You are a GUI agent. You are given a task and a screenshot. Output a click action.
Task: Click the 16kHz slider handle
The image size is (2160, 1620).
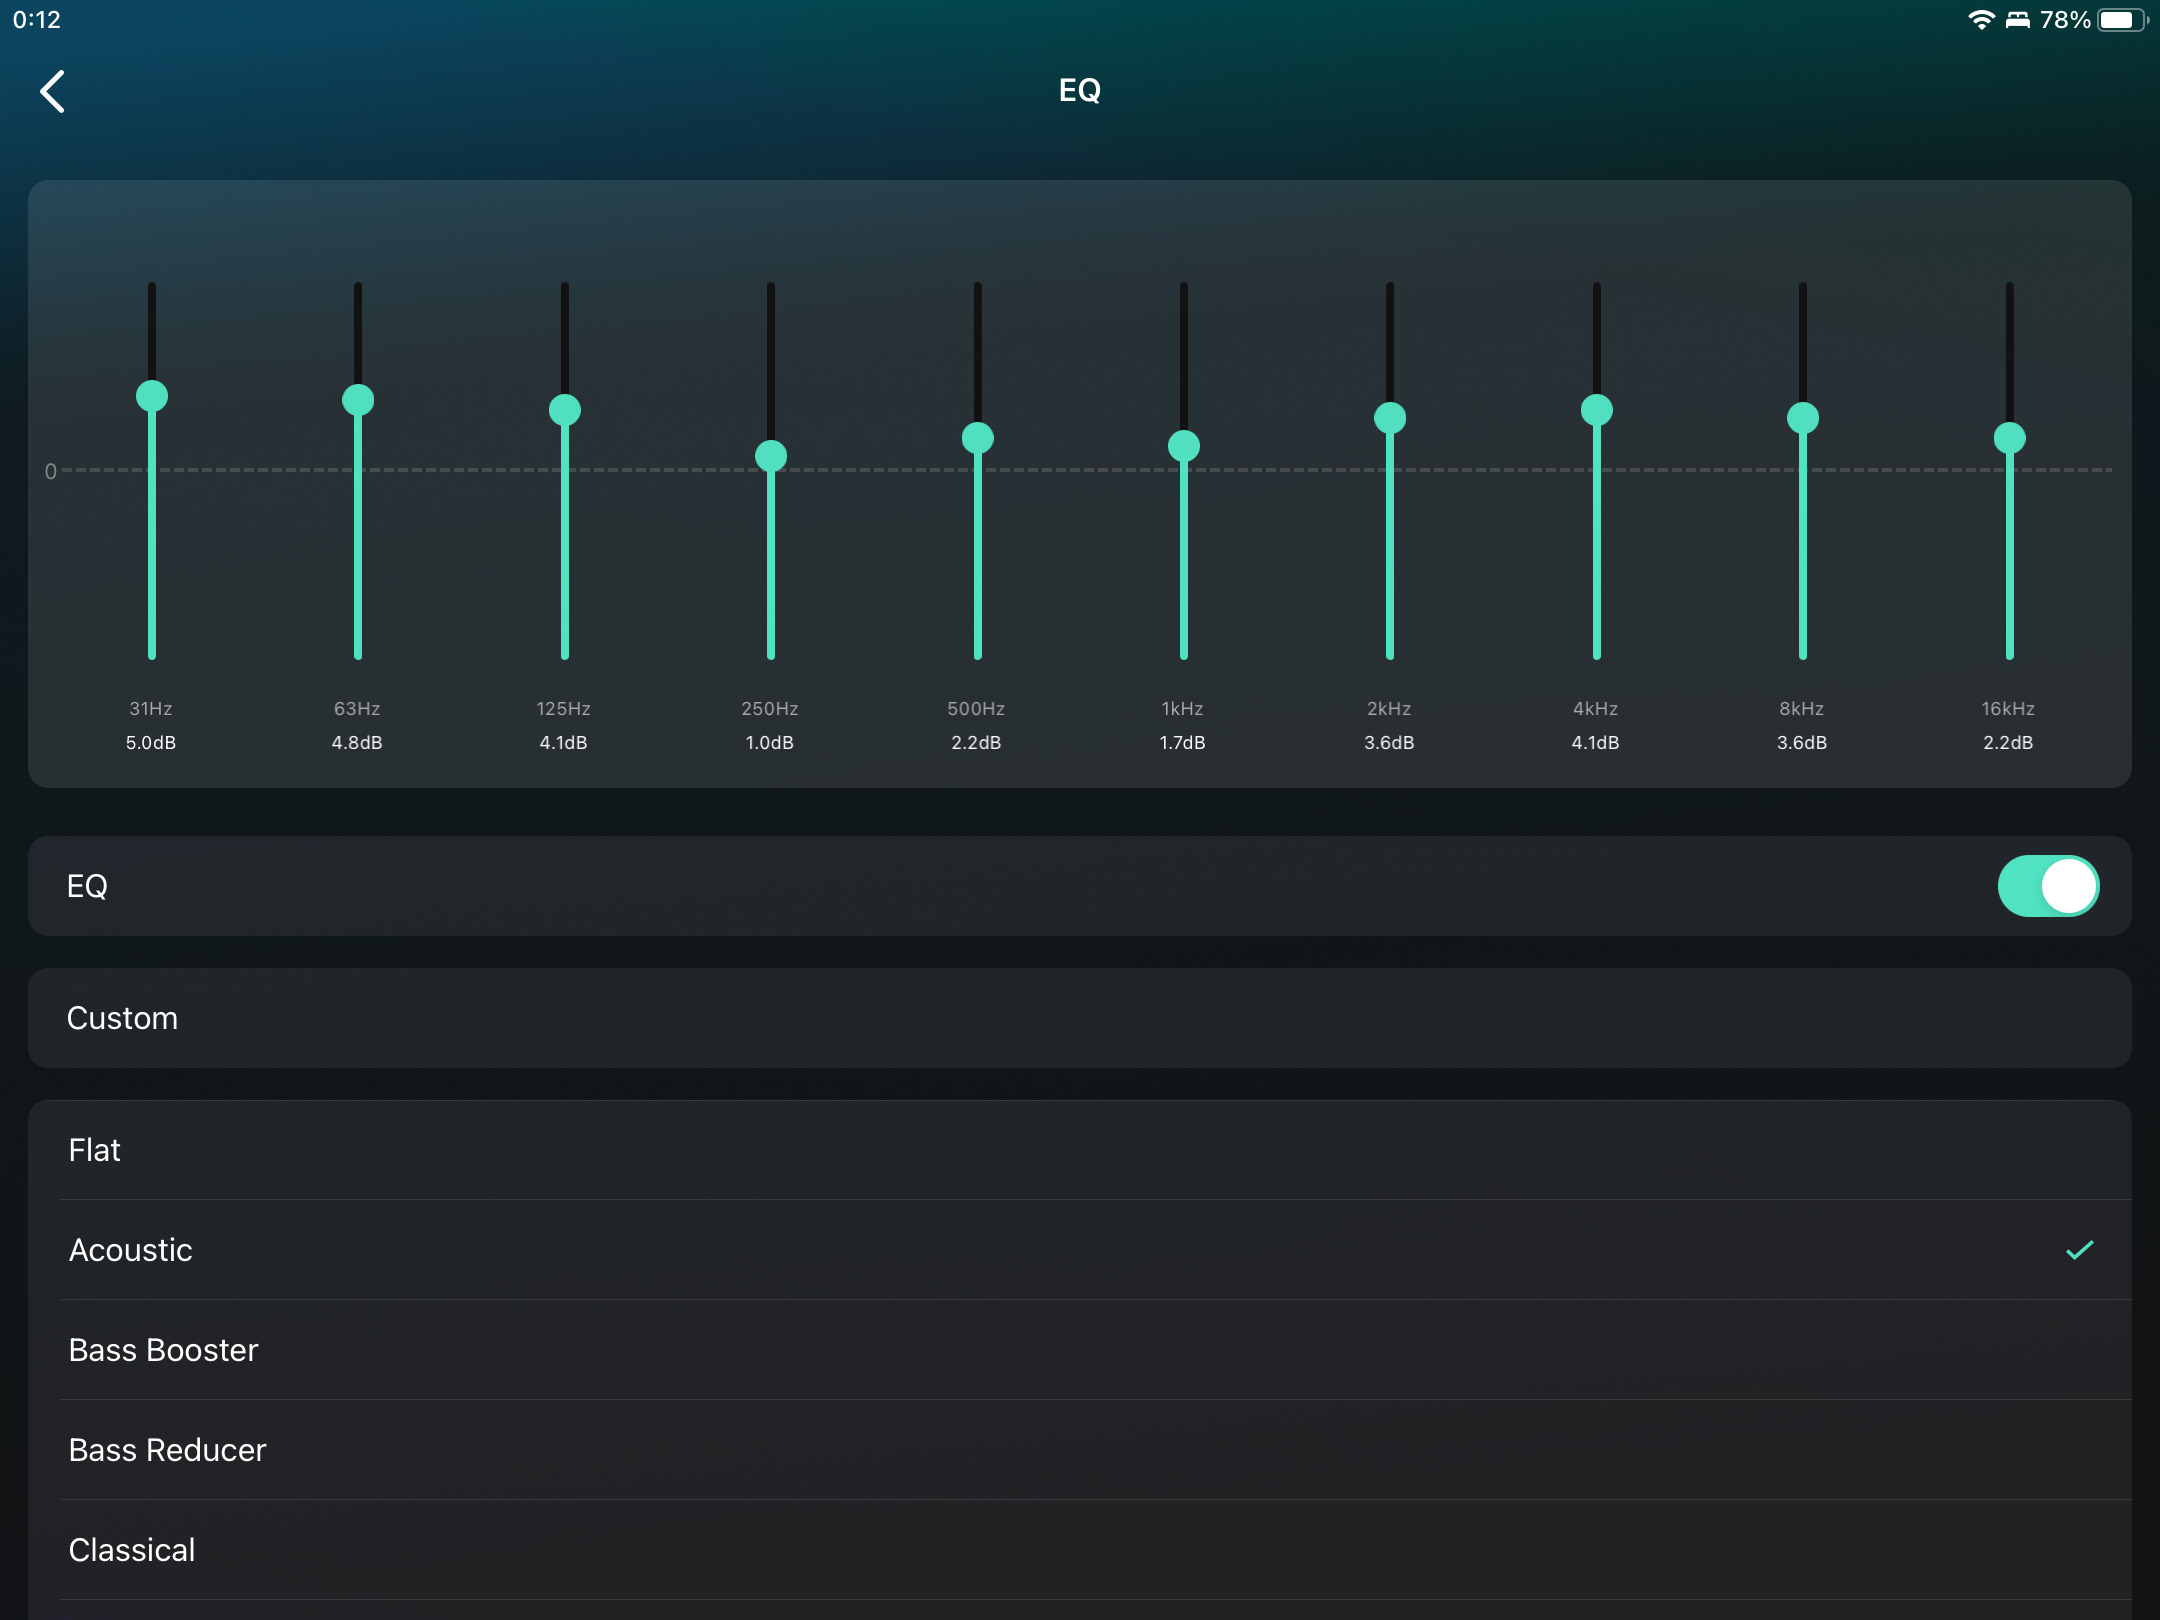[2009, 438]
